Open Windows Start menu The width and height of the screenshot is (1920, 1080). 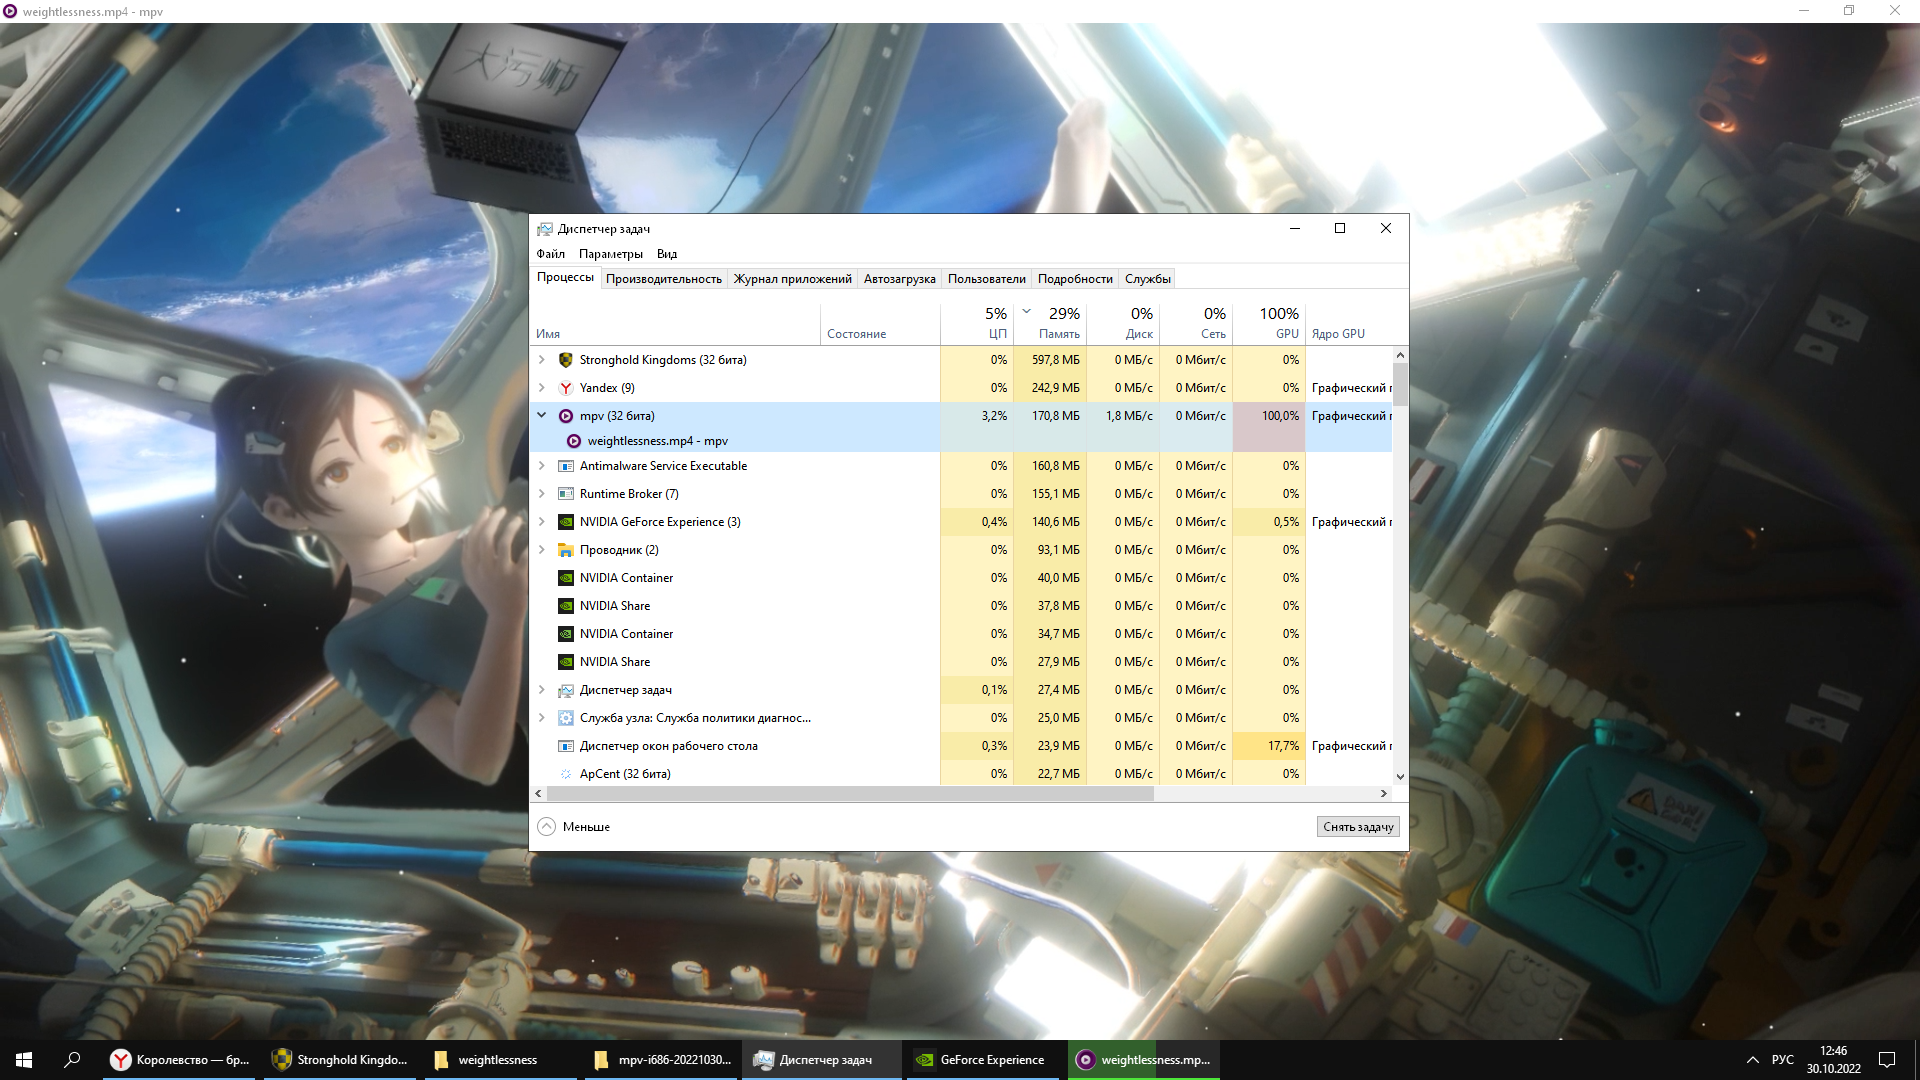(24, 1060)
